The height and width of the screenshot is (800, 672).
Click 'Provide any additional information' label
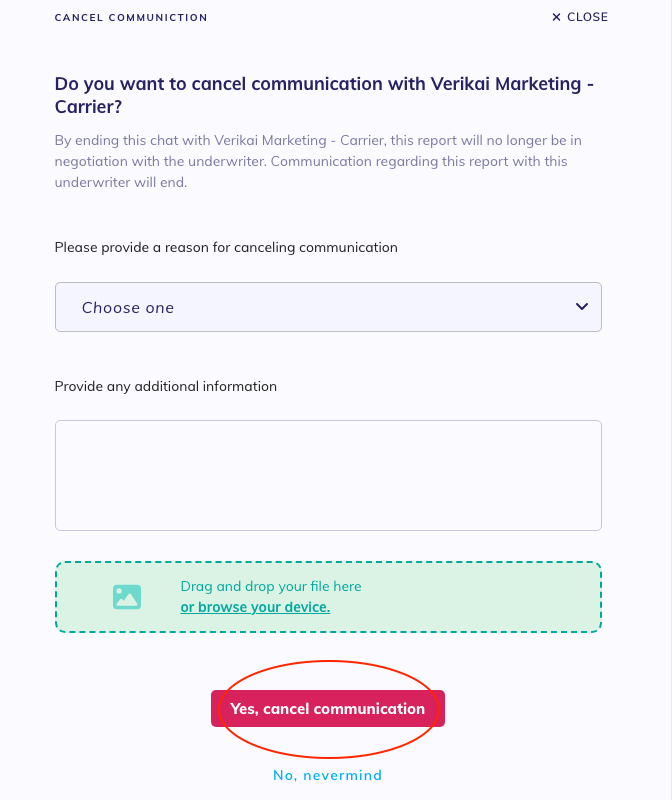coord(166,386)
